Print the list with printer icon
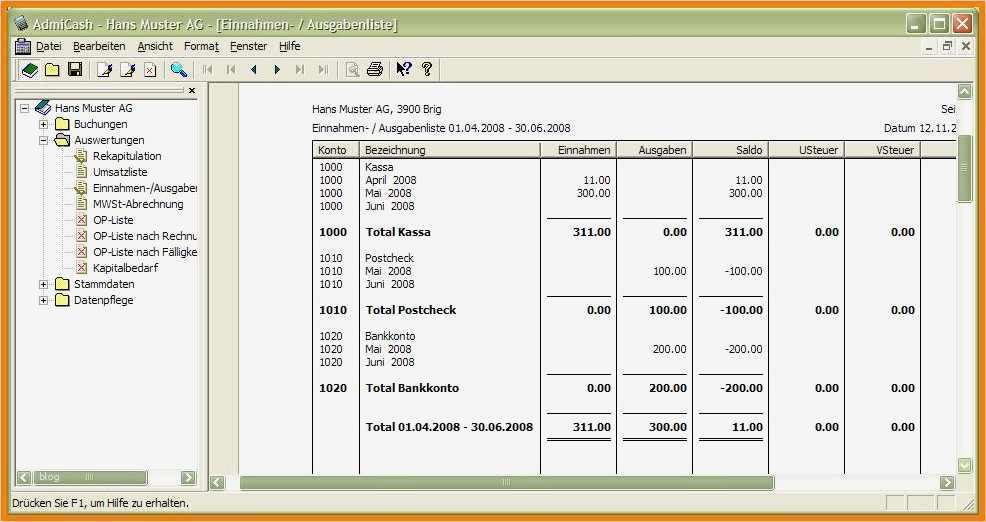 [375, 70]
